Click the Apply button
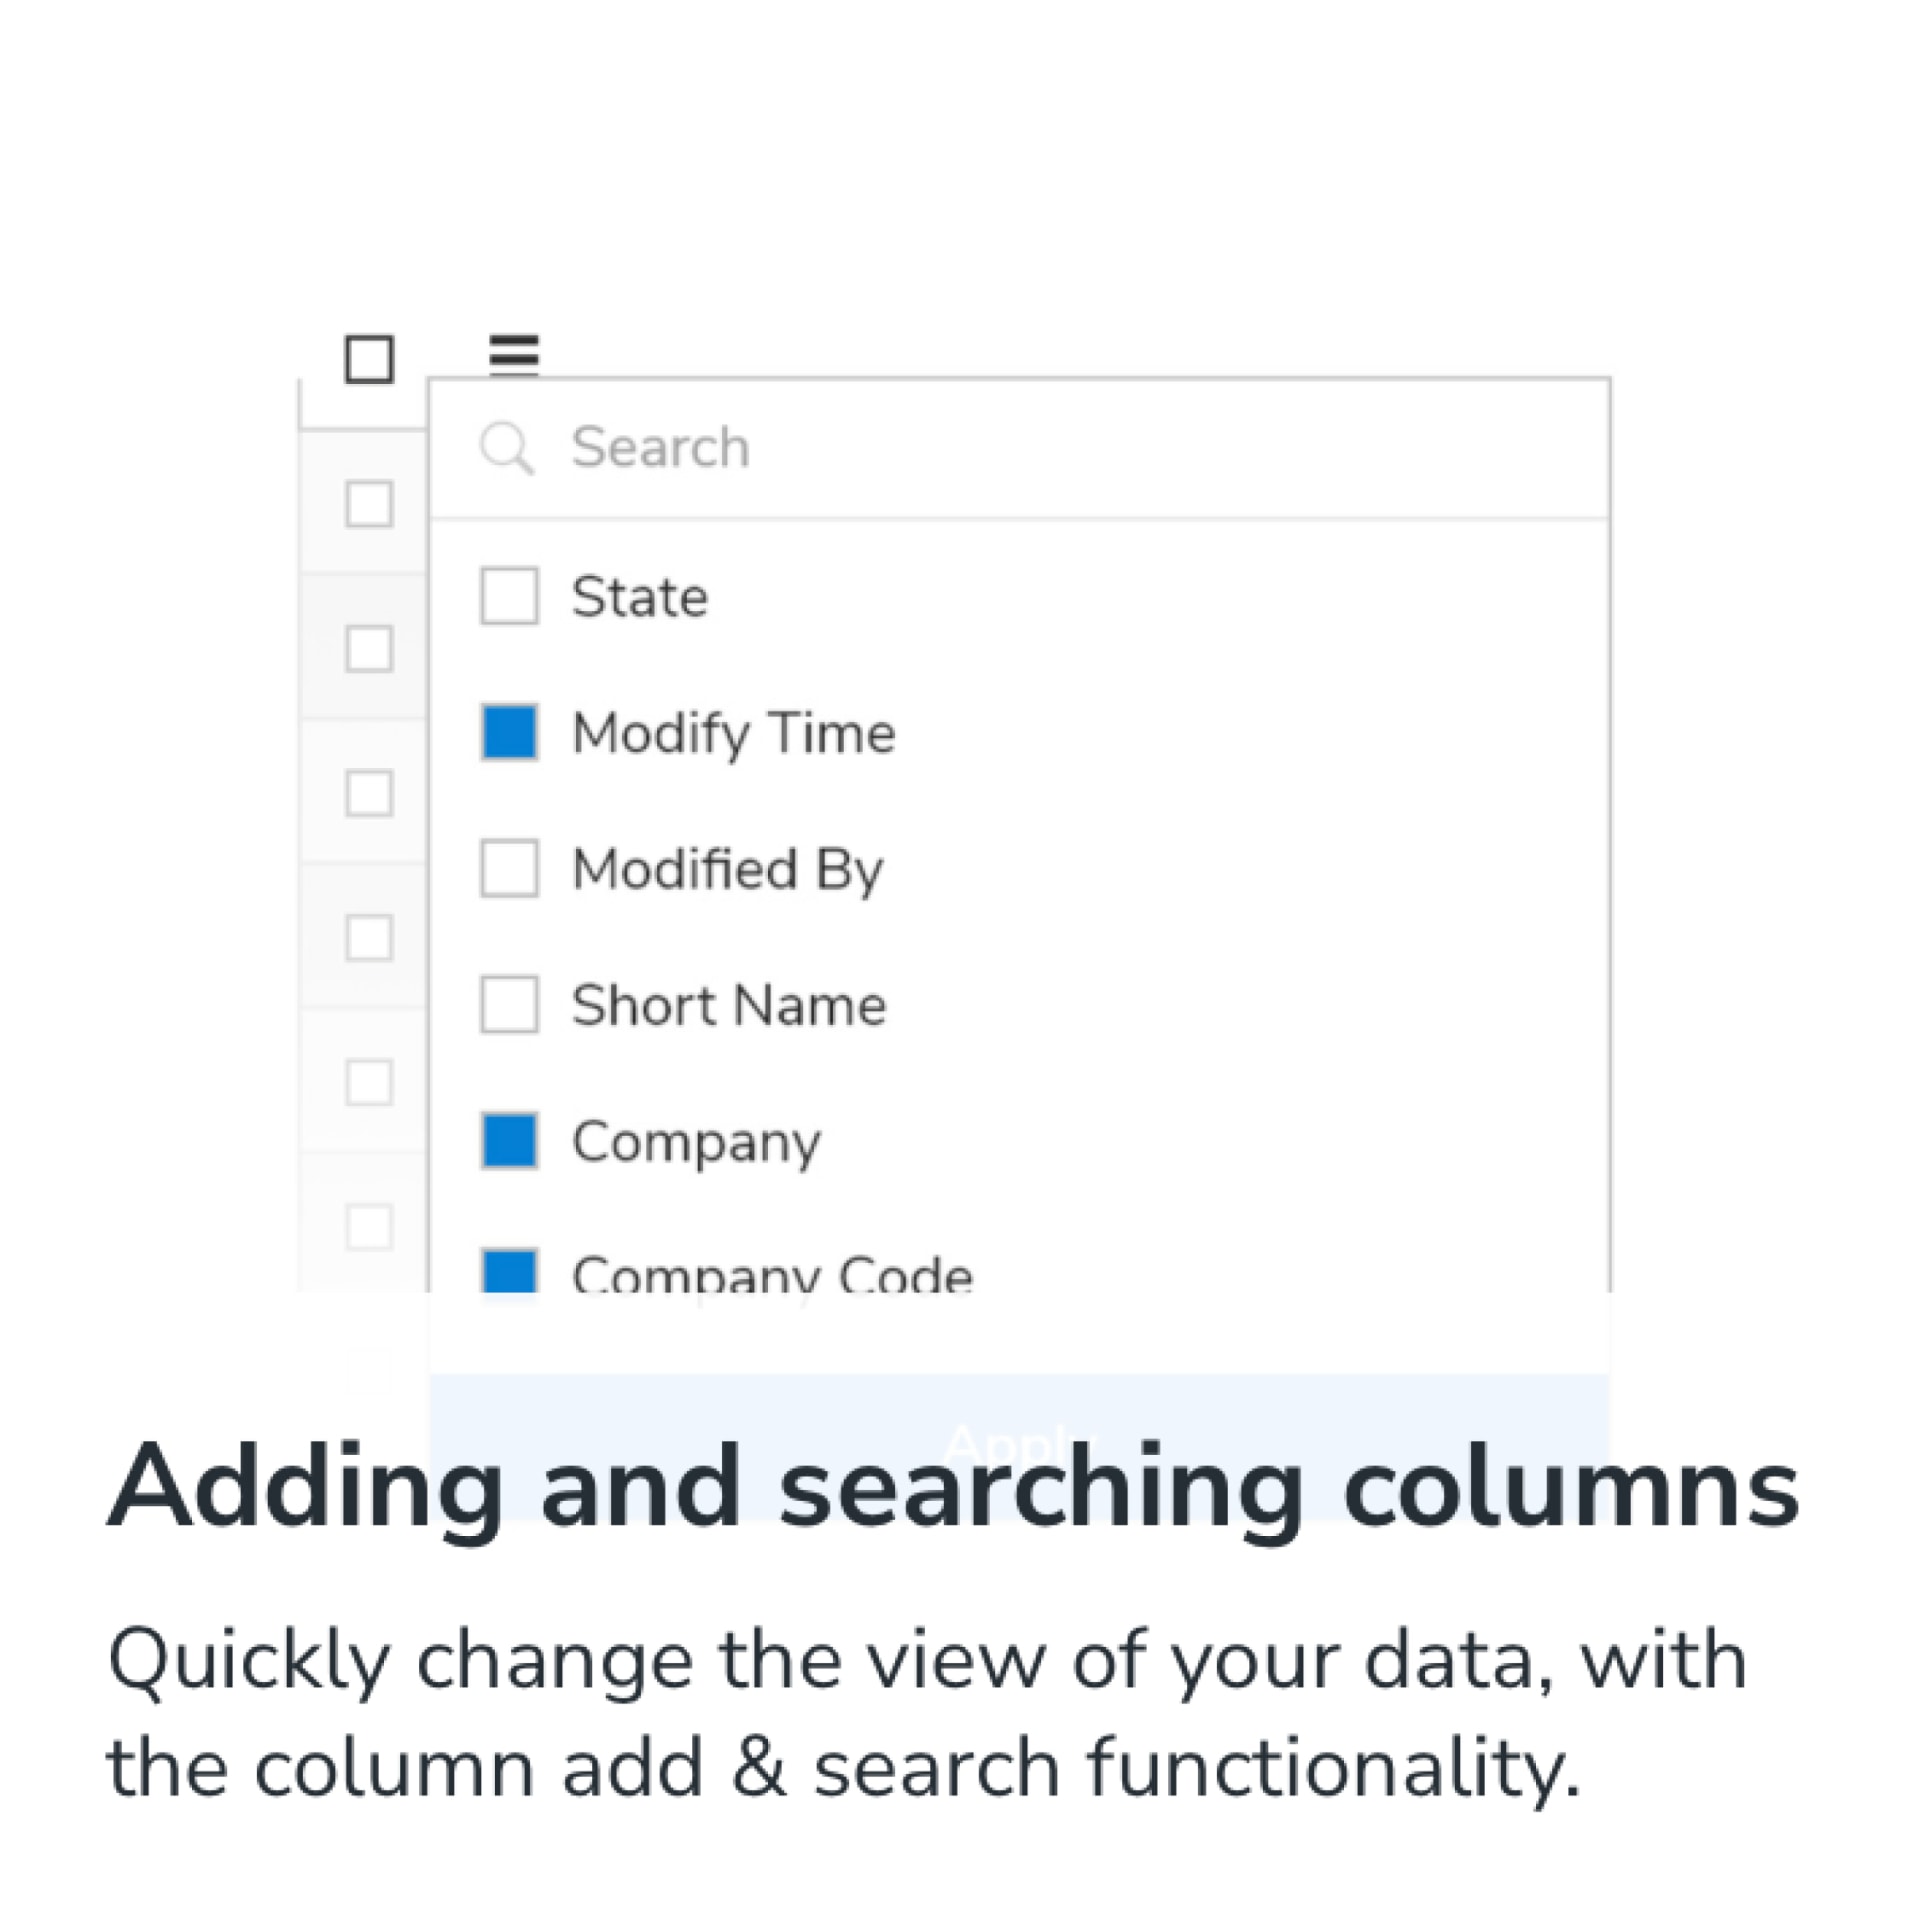 point(1019,1445)
